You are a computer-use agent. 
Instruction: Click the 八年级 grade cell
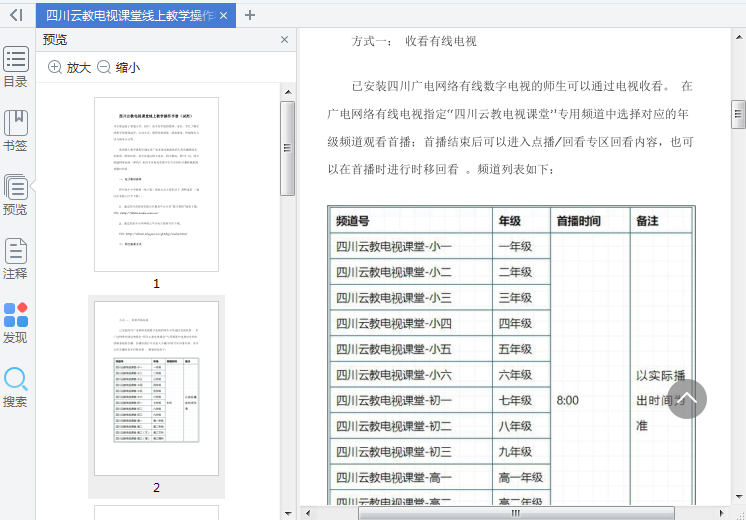[521, 426]
